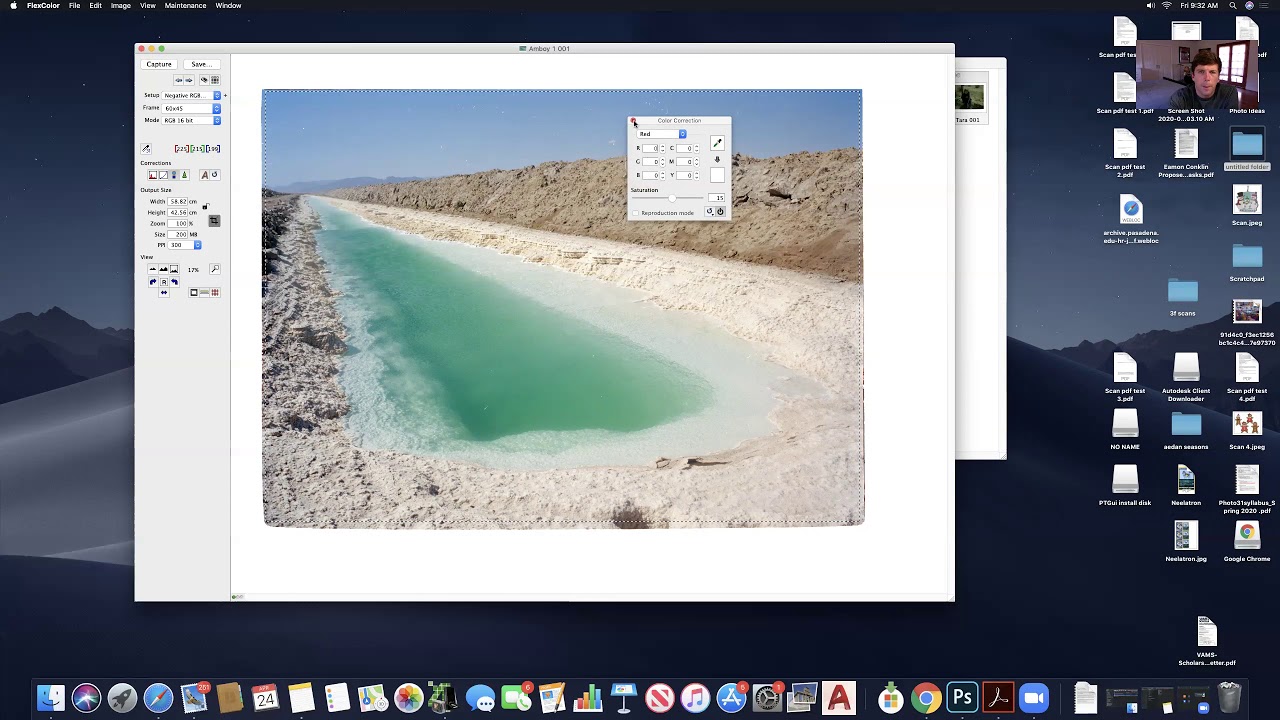The height and width of the screenshot is (720, 1280).
Task: Toggle the red grid overlay icon
Action: (x=215, y=292)
